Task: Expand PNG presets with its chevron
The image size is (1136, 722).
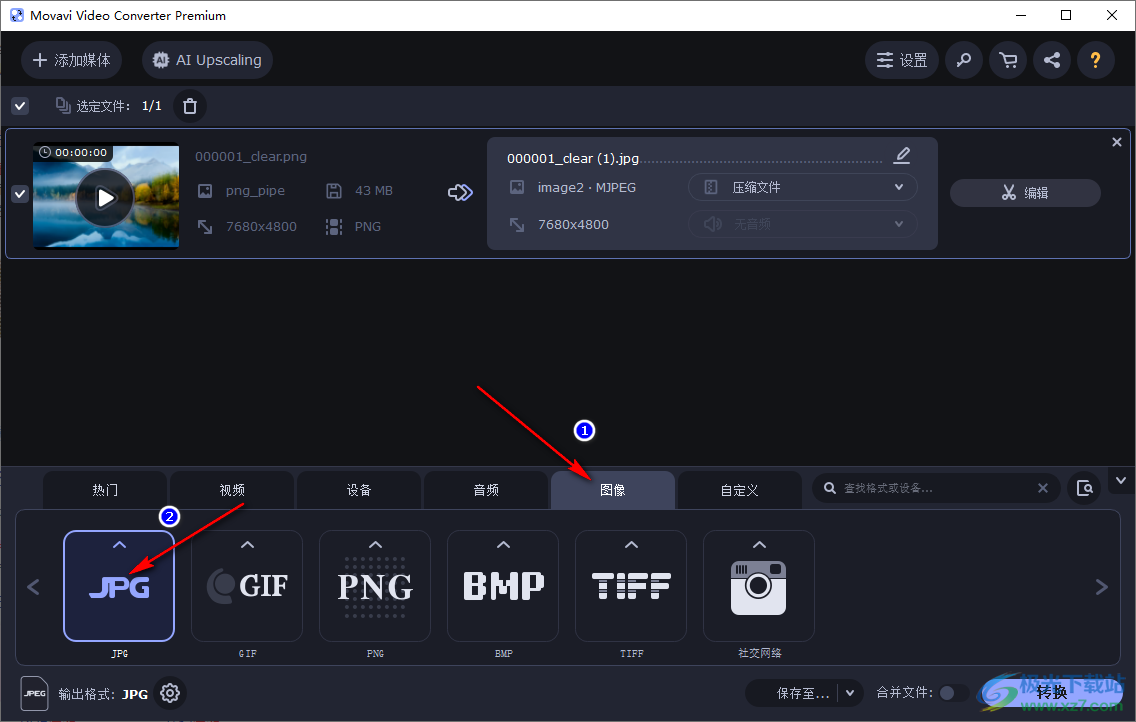Action: (375, 545)
